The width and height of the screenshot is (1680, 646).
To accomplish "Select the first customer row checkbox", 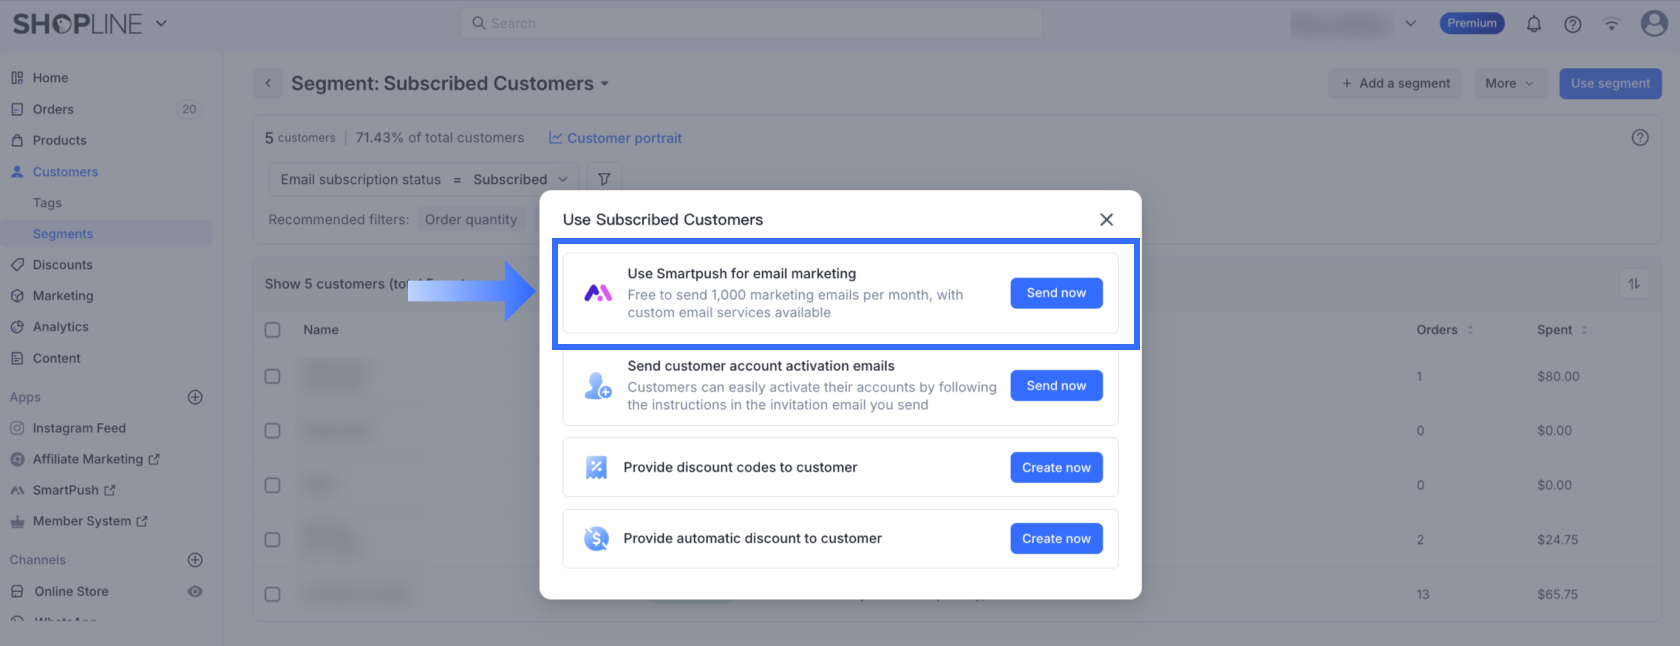I will click(272, 377).
